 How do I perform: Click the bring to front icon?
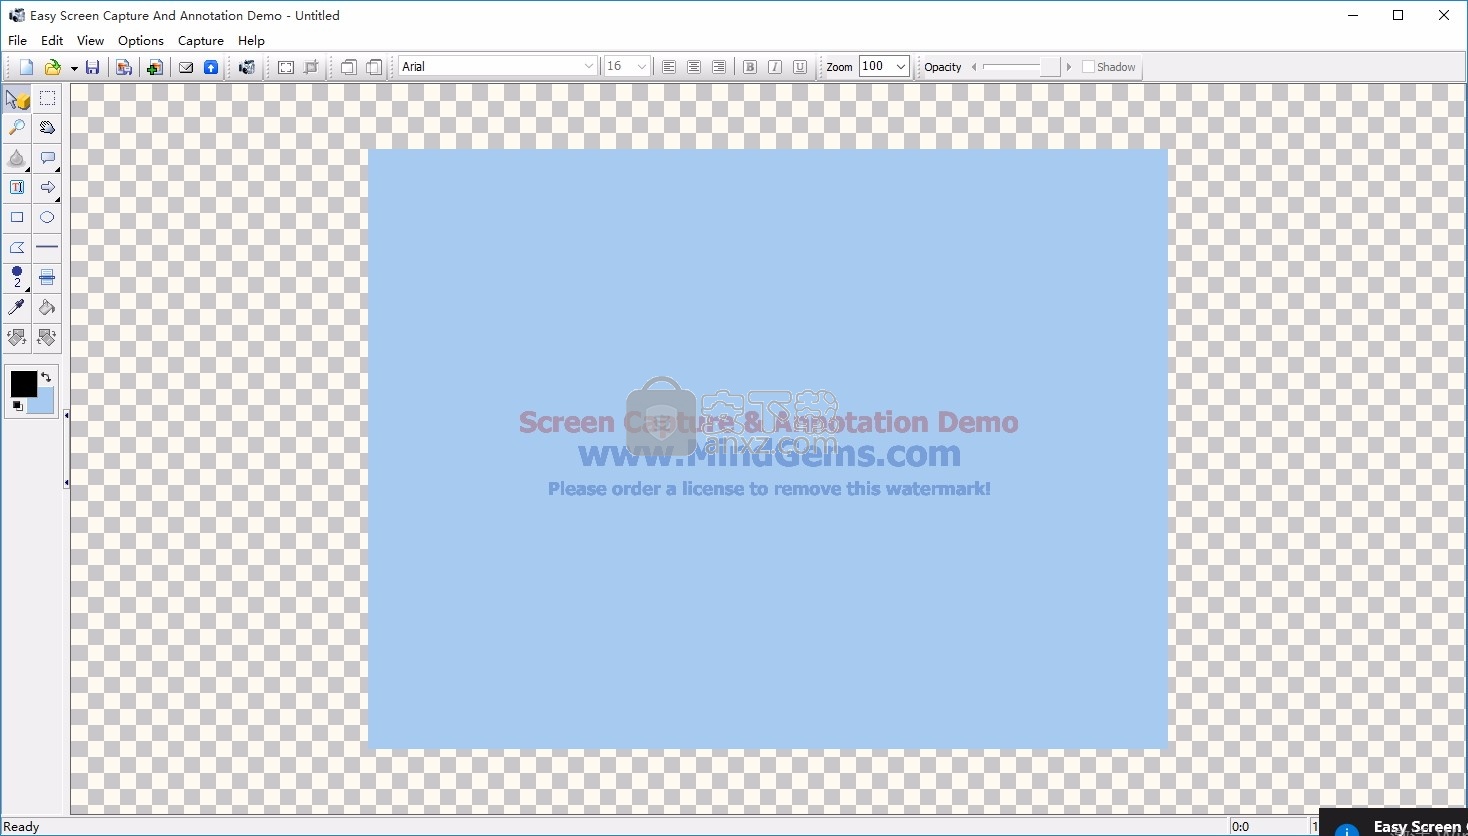click(348, 67)
